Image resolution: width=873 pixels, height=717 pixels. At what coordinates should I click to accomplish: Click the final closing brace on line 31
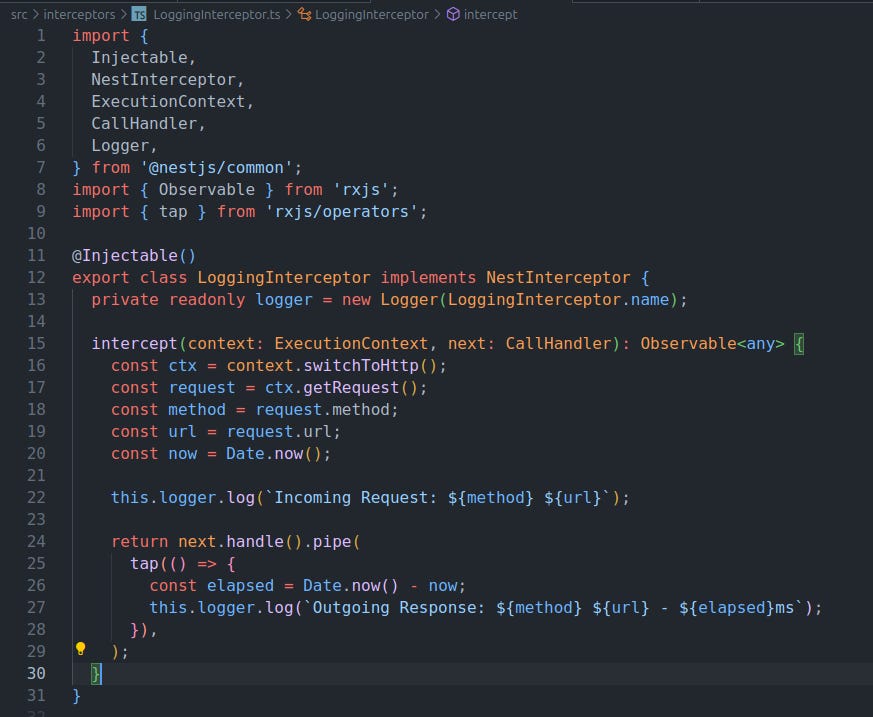pyautogui.click(x=77, y=696)
